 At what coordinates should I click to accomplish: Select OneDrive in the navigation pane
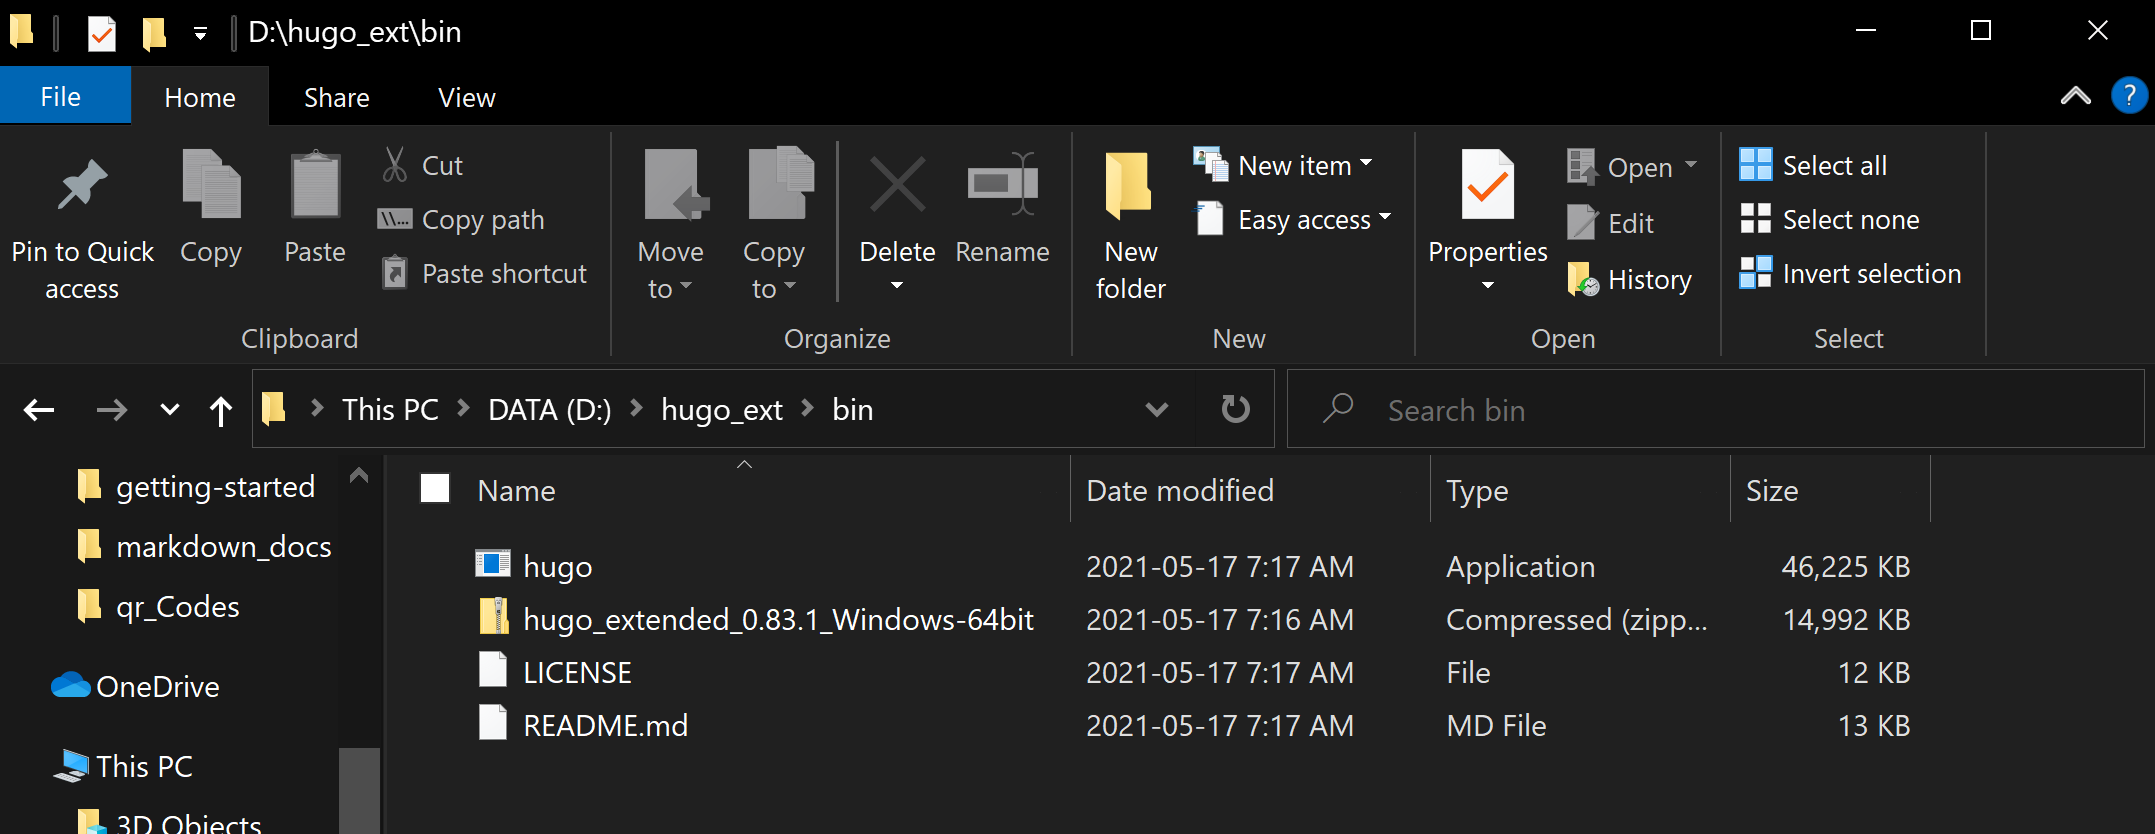point(135,687)
